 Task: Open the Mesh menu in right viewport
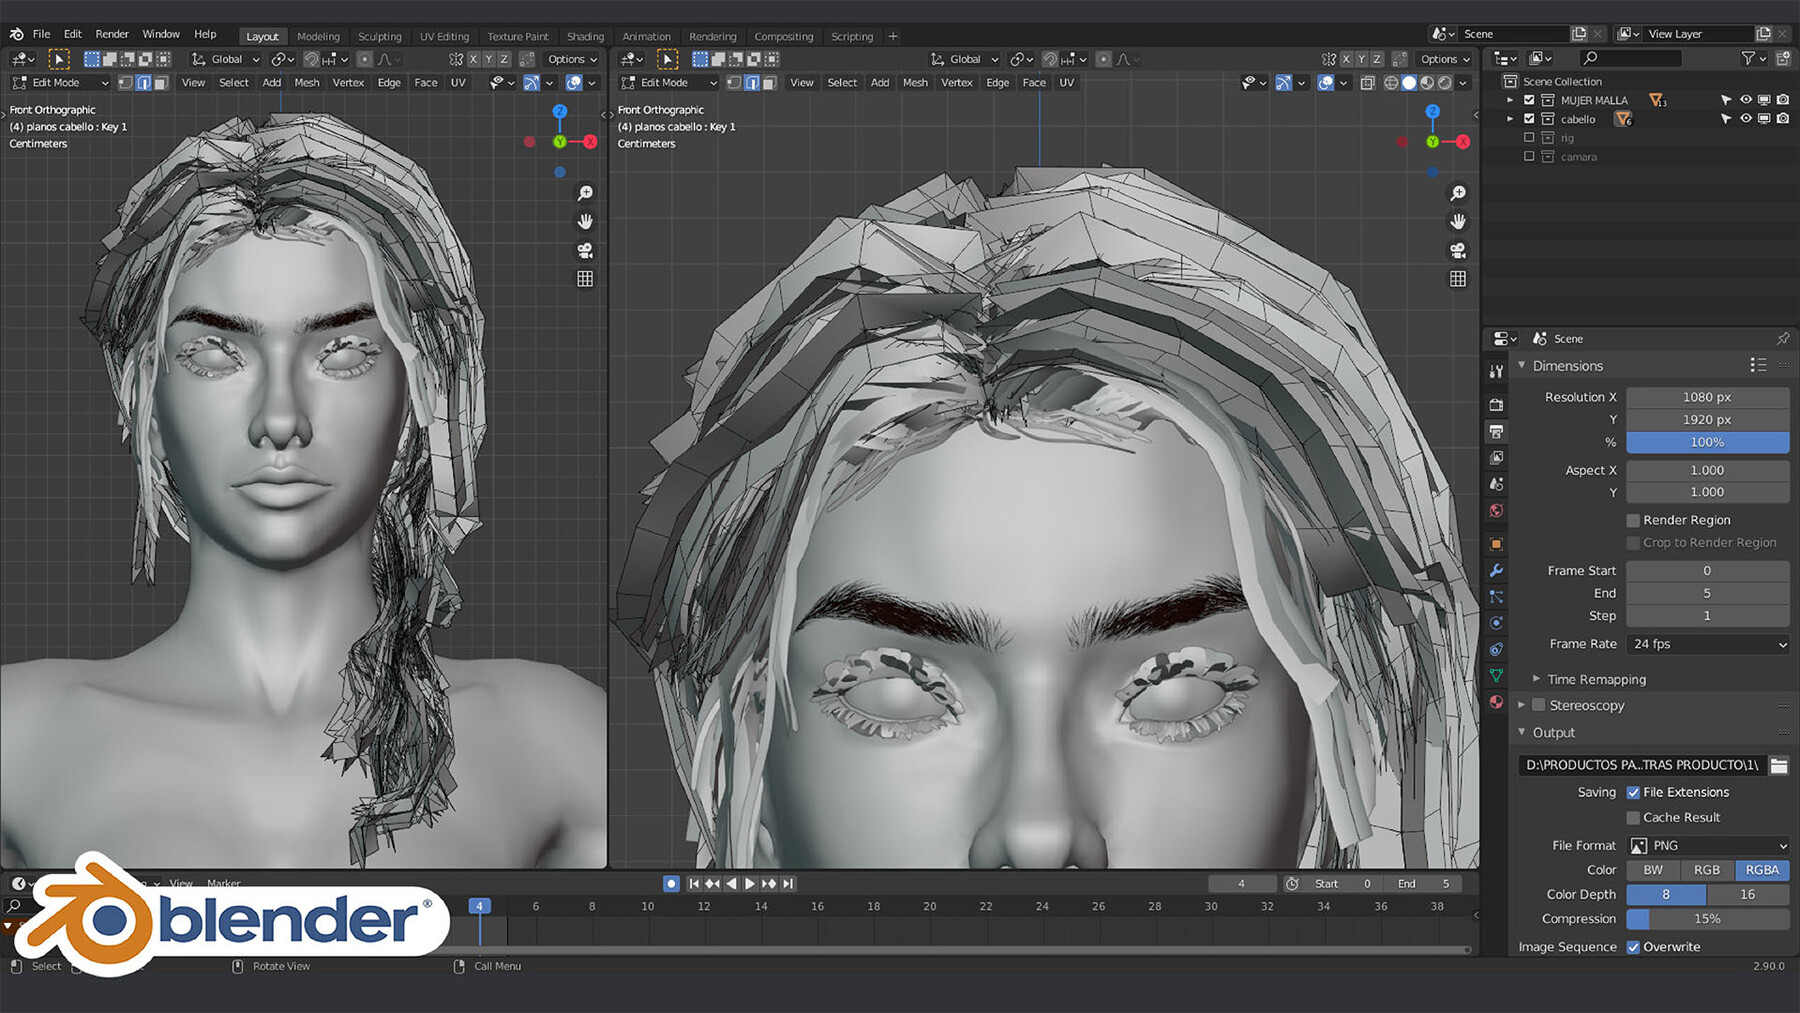[x=915, y=83]
